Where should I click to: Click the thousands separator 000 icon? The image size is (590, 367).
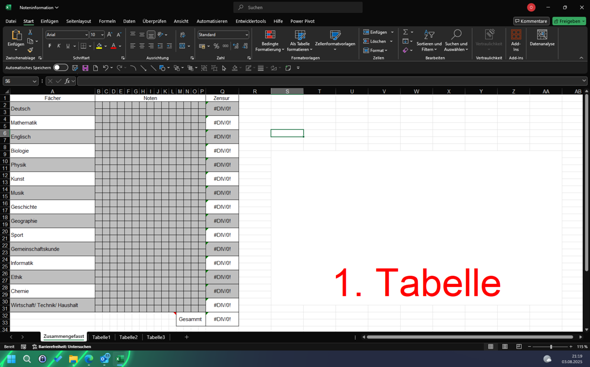(225, 46)
